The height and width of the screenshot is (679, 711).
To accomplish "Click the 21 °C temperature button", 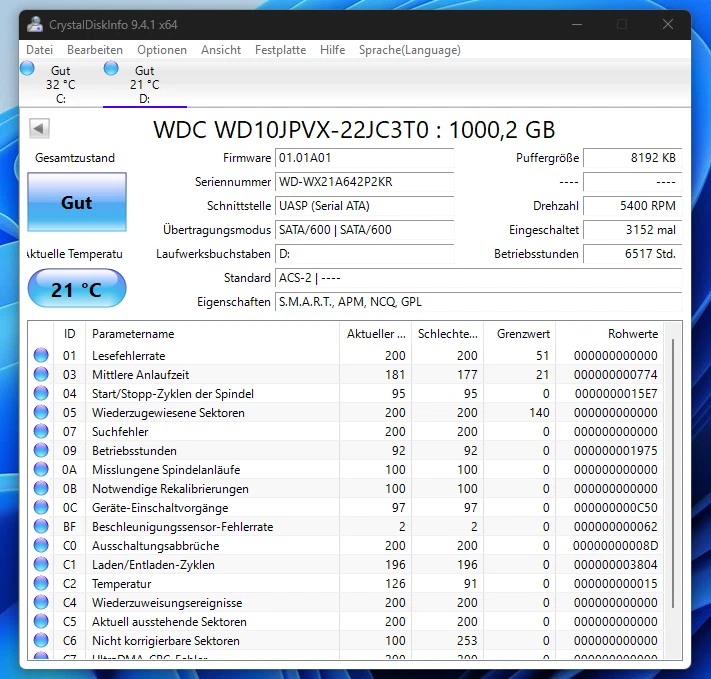I will [x=77, y=289].
